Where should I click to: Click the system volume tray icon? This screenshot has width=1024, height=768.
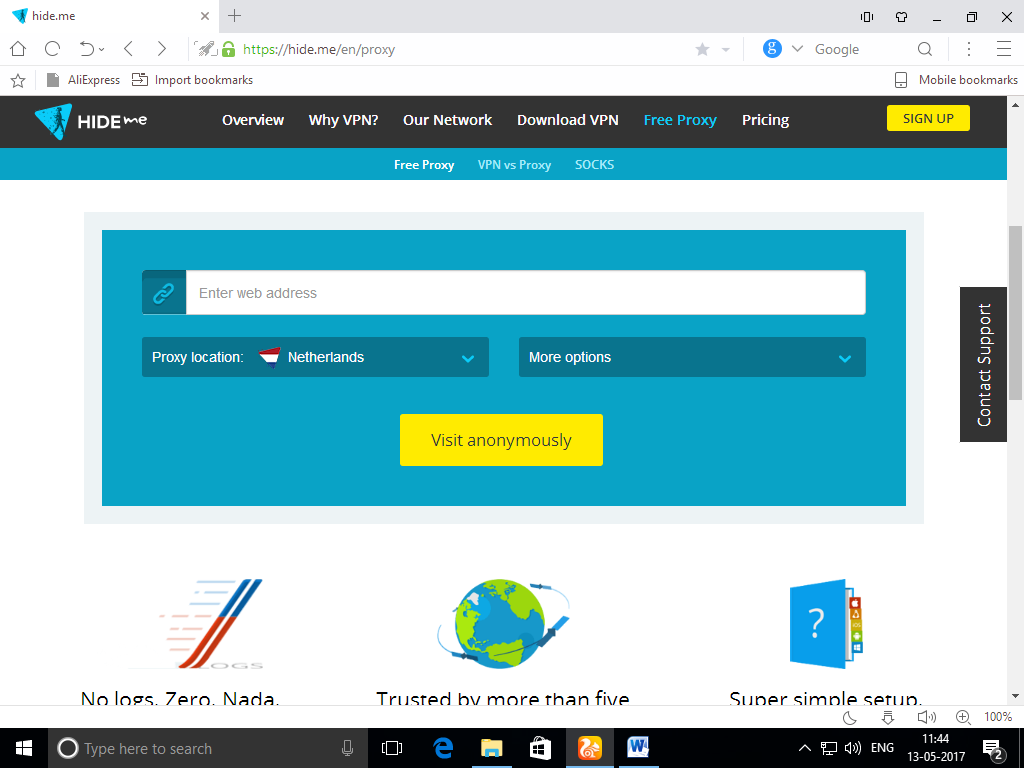(852, 748)
